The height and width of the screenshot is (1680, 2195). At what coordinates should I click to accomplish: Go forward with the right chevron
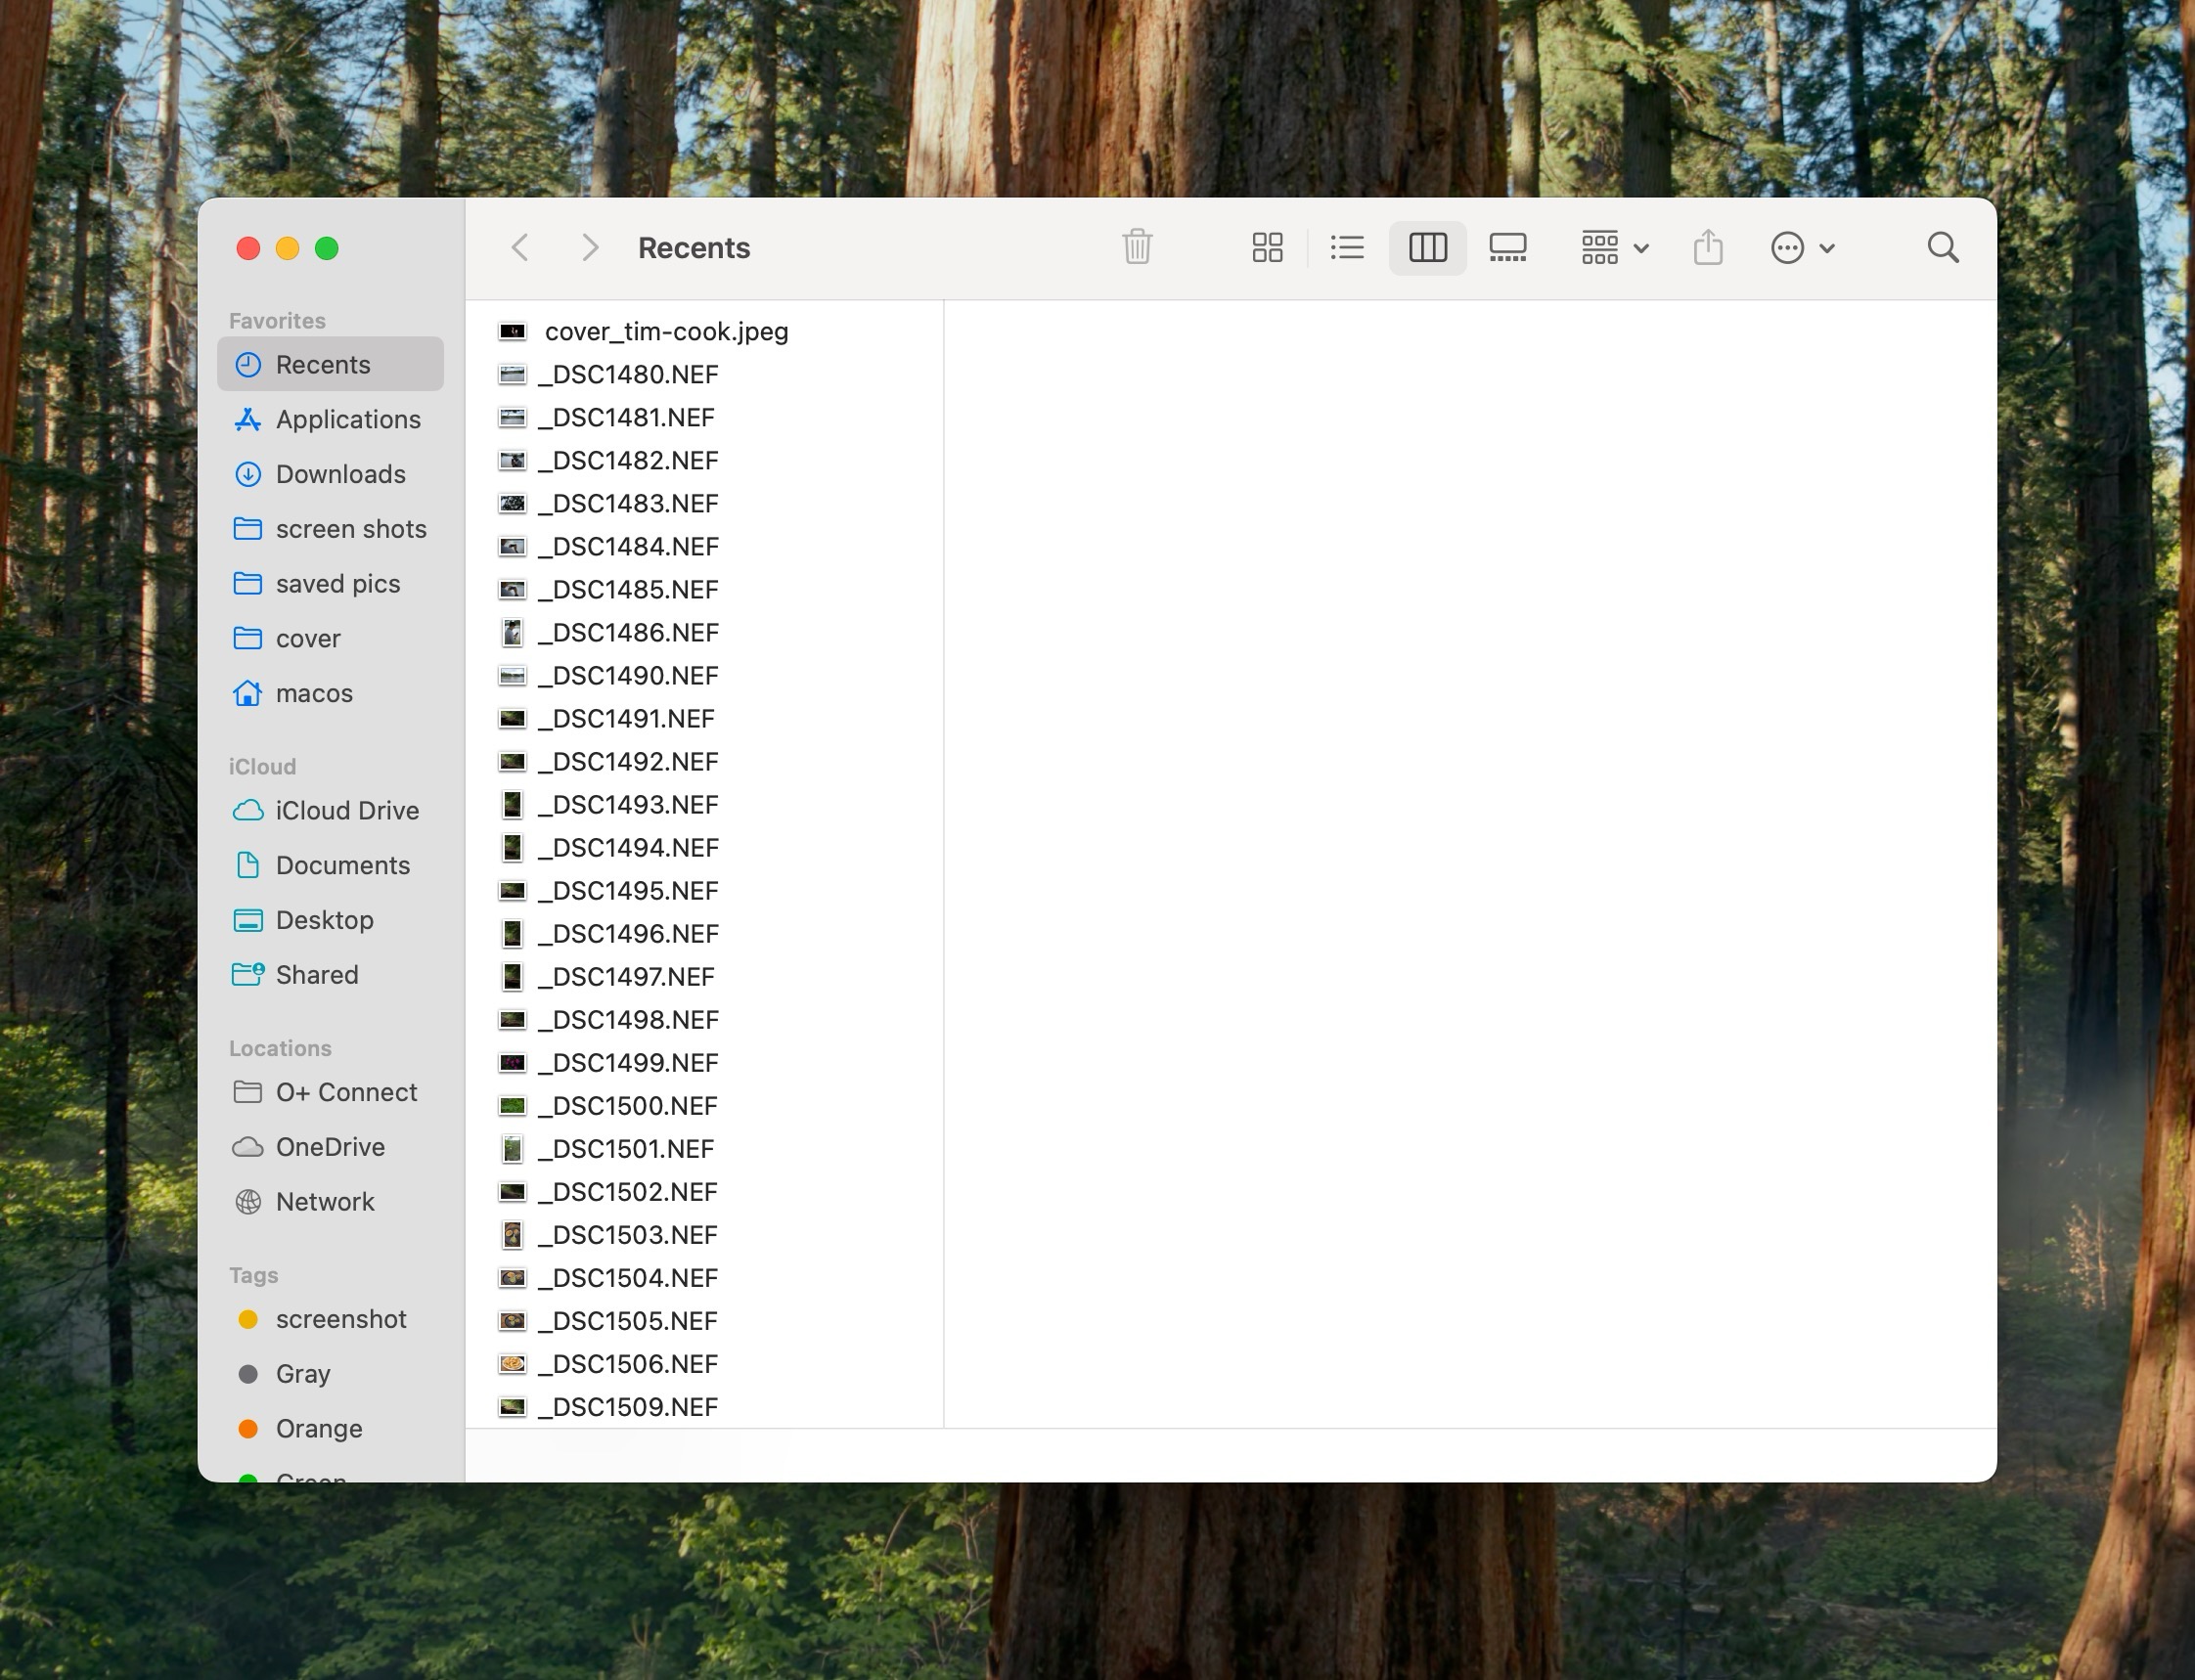pyautogui.click(x=590, y=247)
